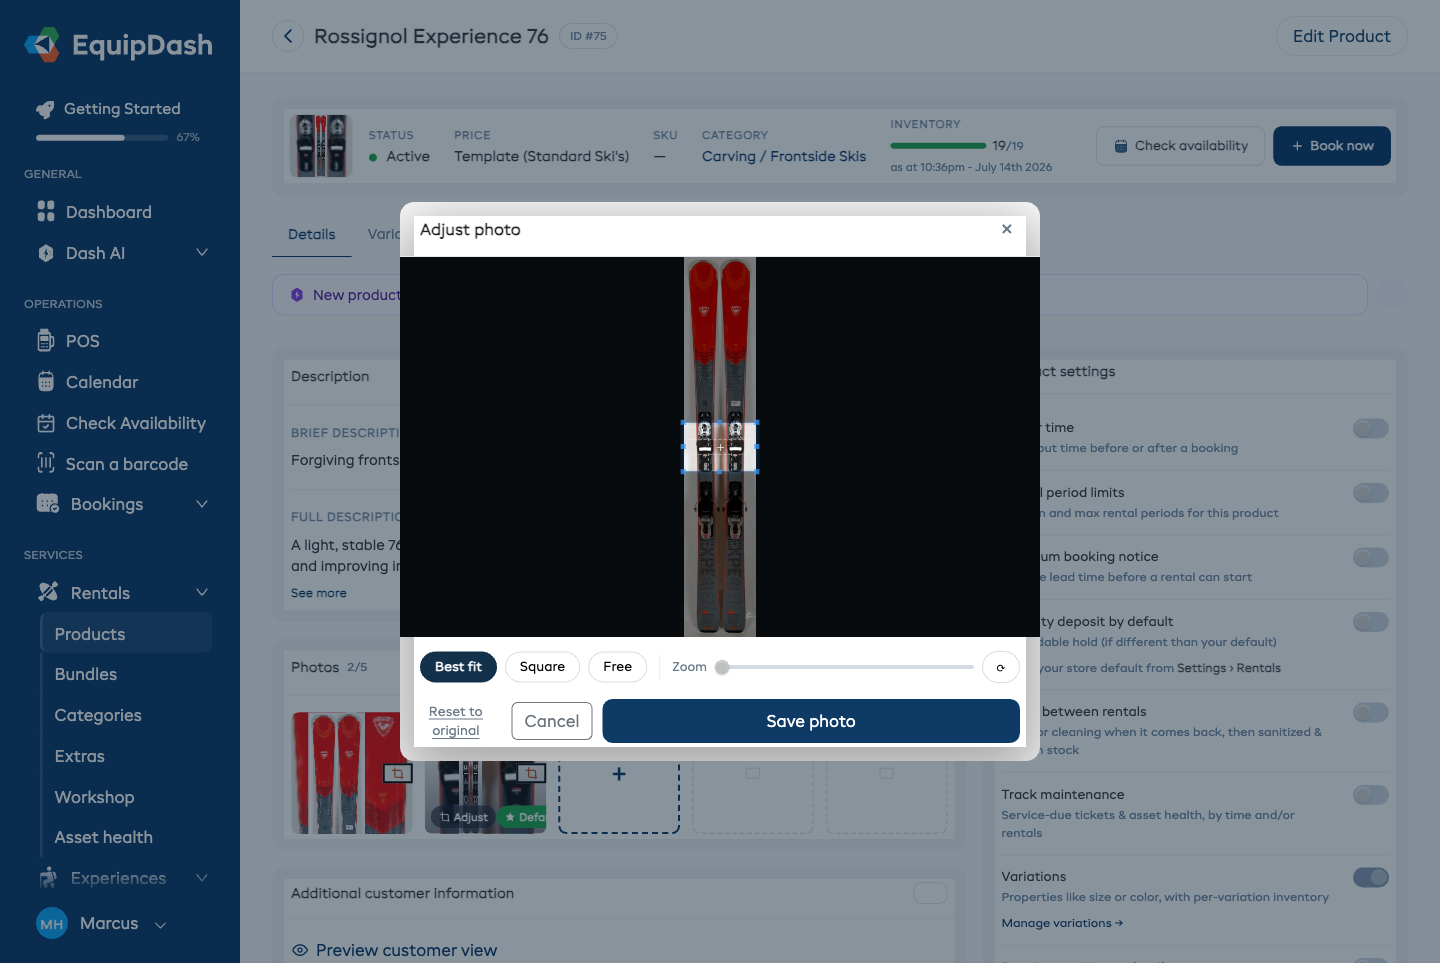Click the Zoom slider handle

tap(722, 667)
